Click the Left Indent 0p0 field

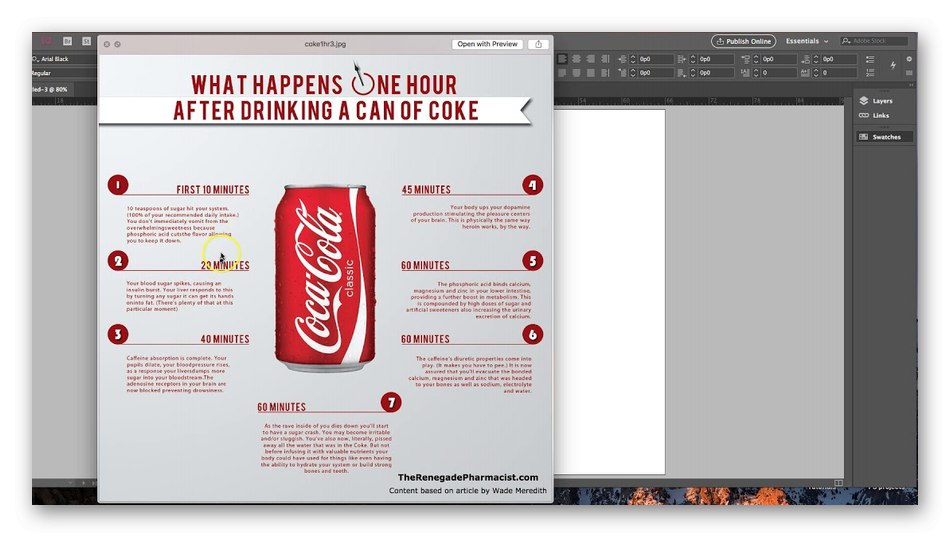656,59
